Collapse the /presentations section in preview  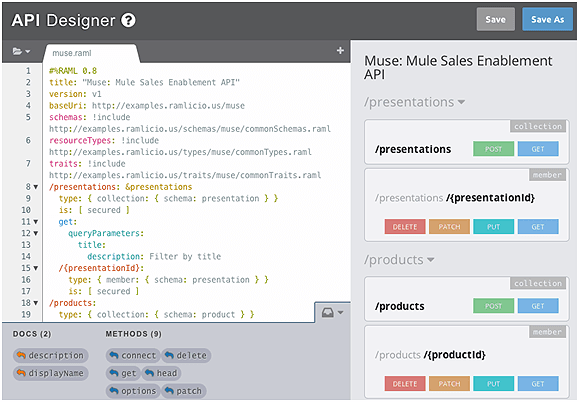(414, 102)
